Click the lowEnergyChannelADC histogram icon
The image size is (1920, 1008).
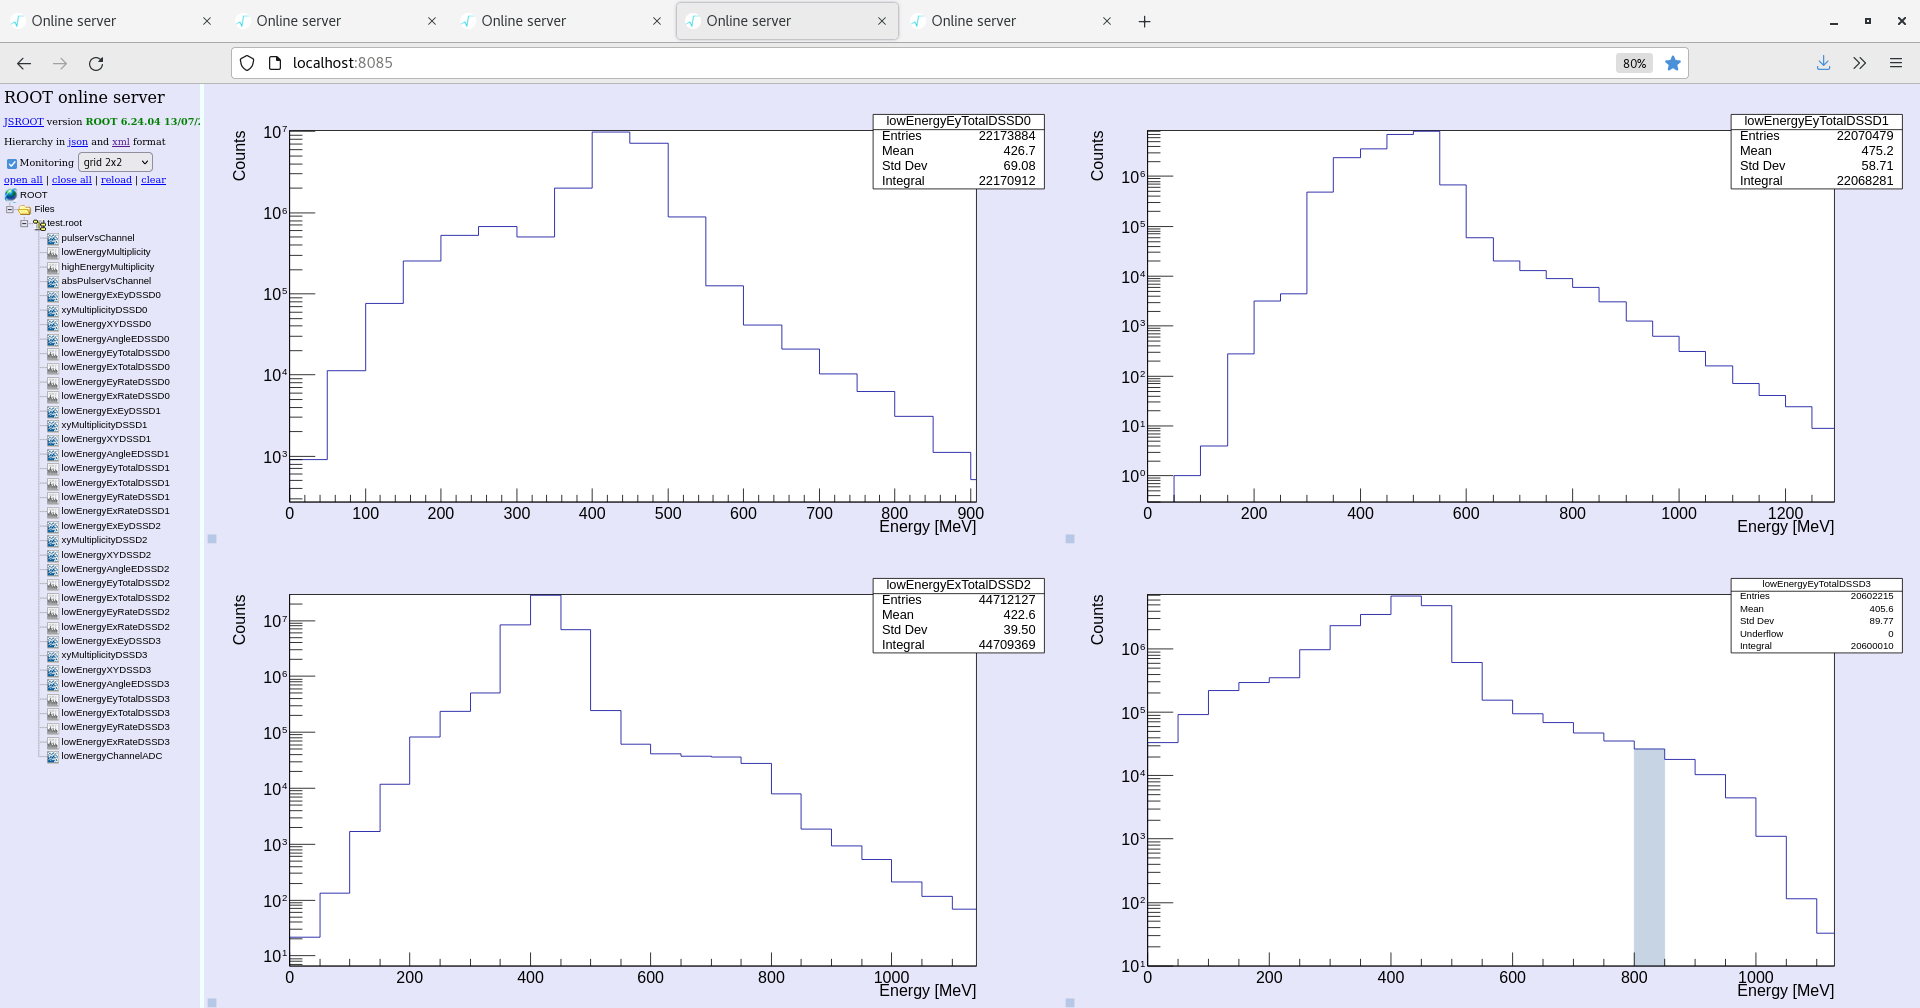pyautogui.click(x=52, y=756)
